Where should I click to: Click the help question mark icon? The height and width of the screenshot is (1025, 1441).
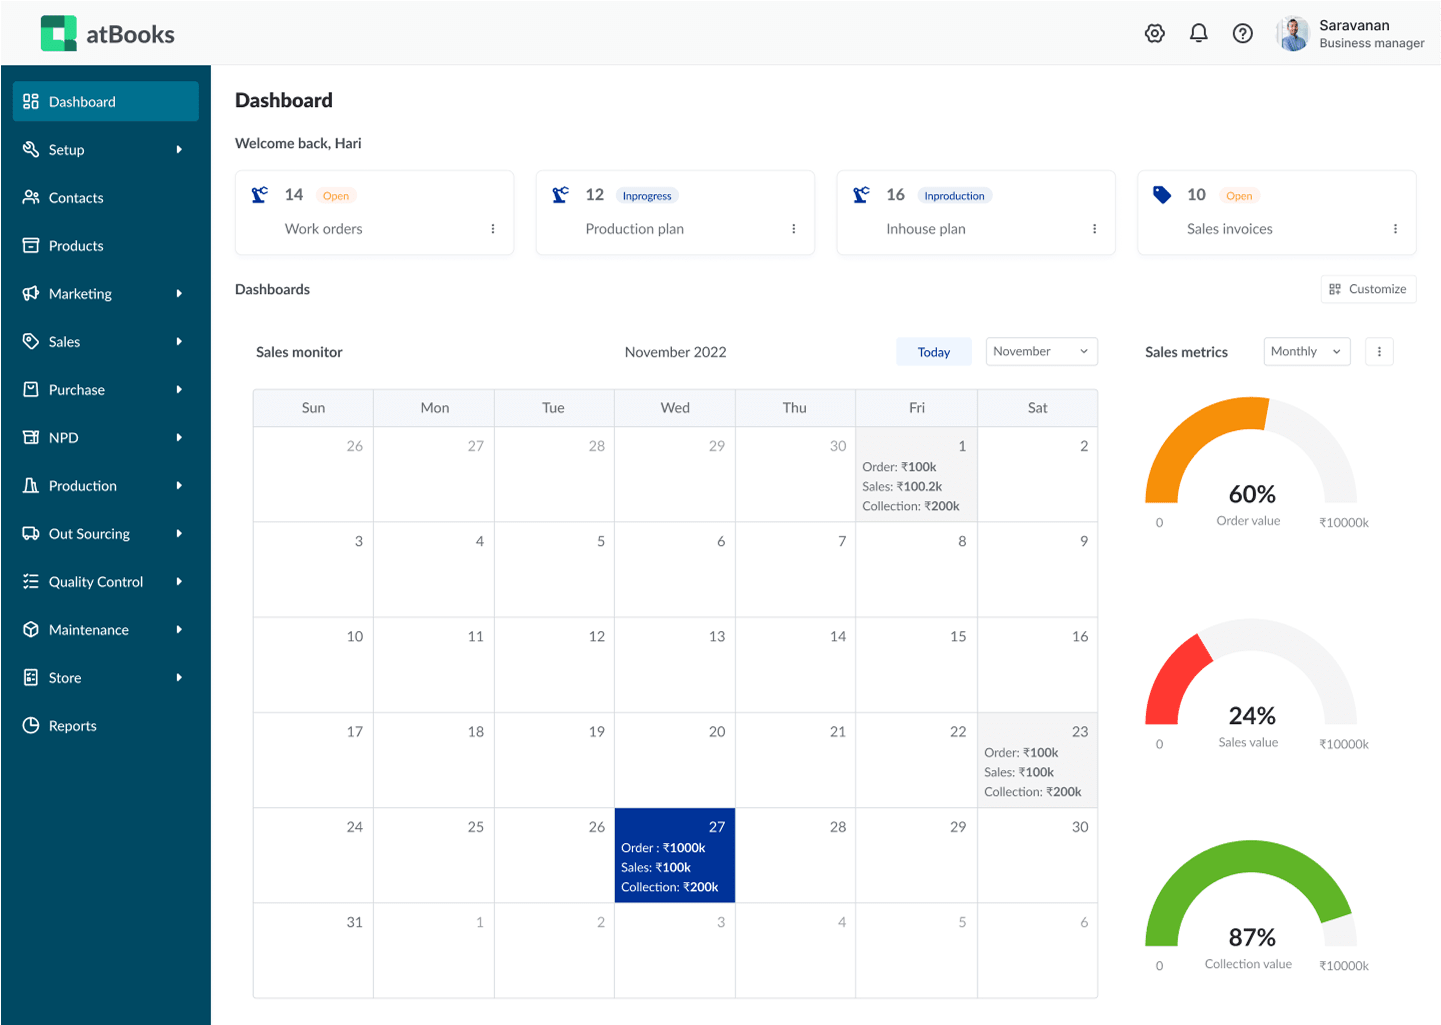(1242, 33)
